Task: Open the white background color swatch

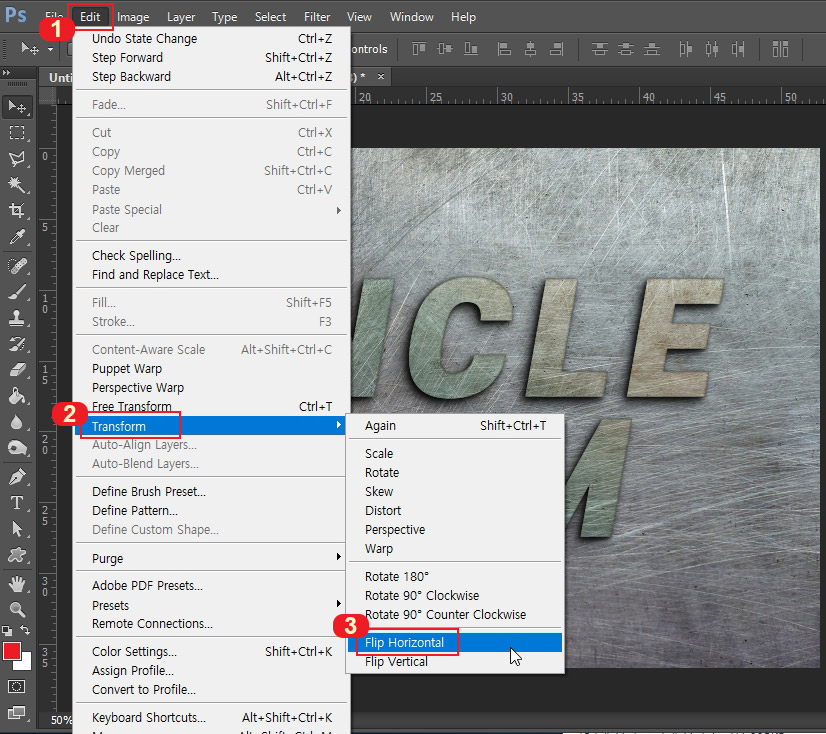Action: 25,663
